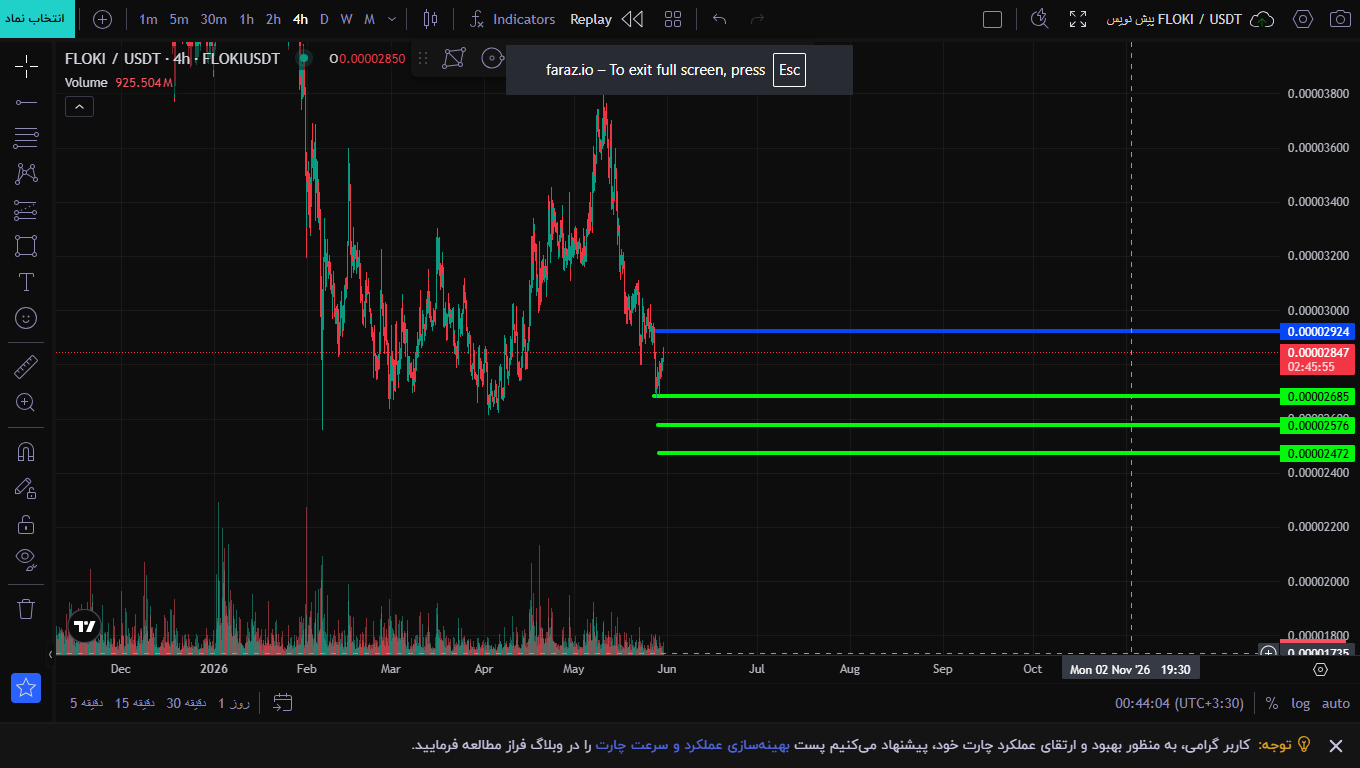Open the candlestick chart style menu
The width and height of the screenshot is (1360, 768).
[x=431, y=19]
